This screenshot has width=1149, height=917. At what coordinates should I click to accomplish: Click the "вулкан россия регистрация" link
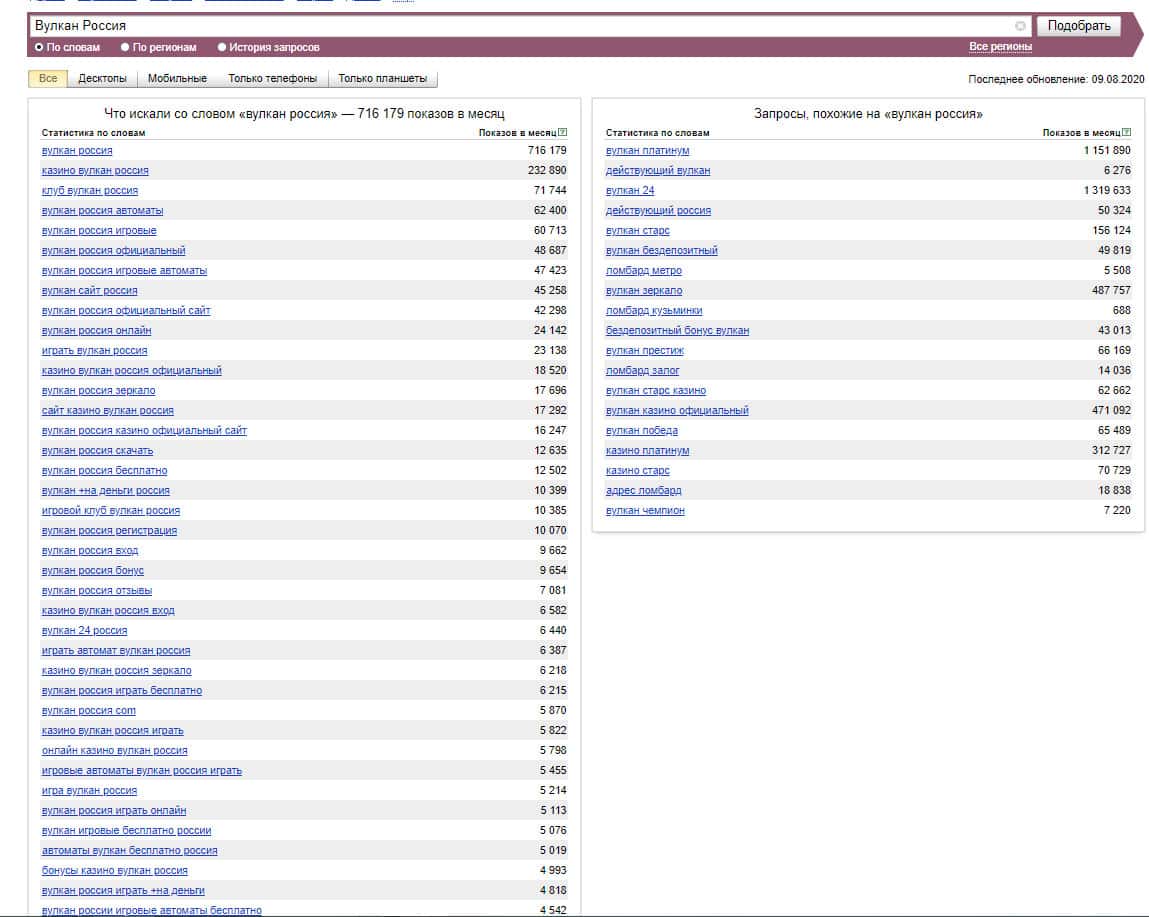coord(109,531)
